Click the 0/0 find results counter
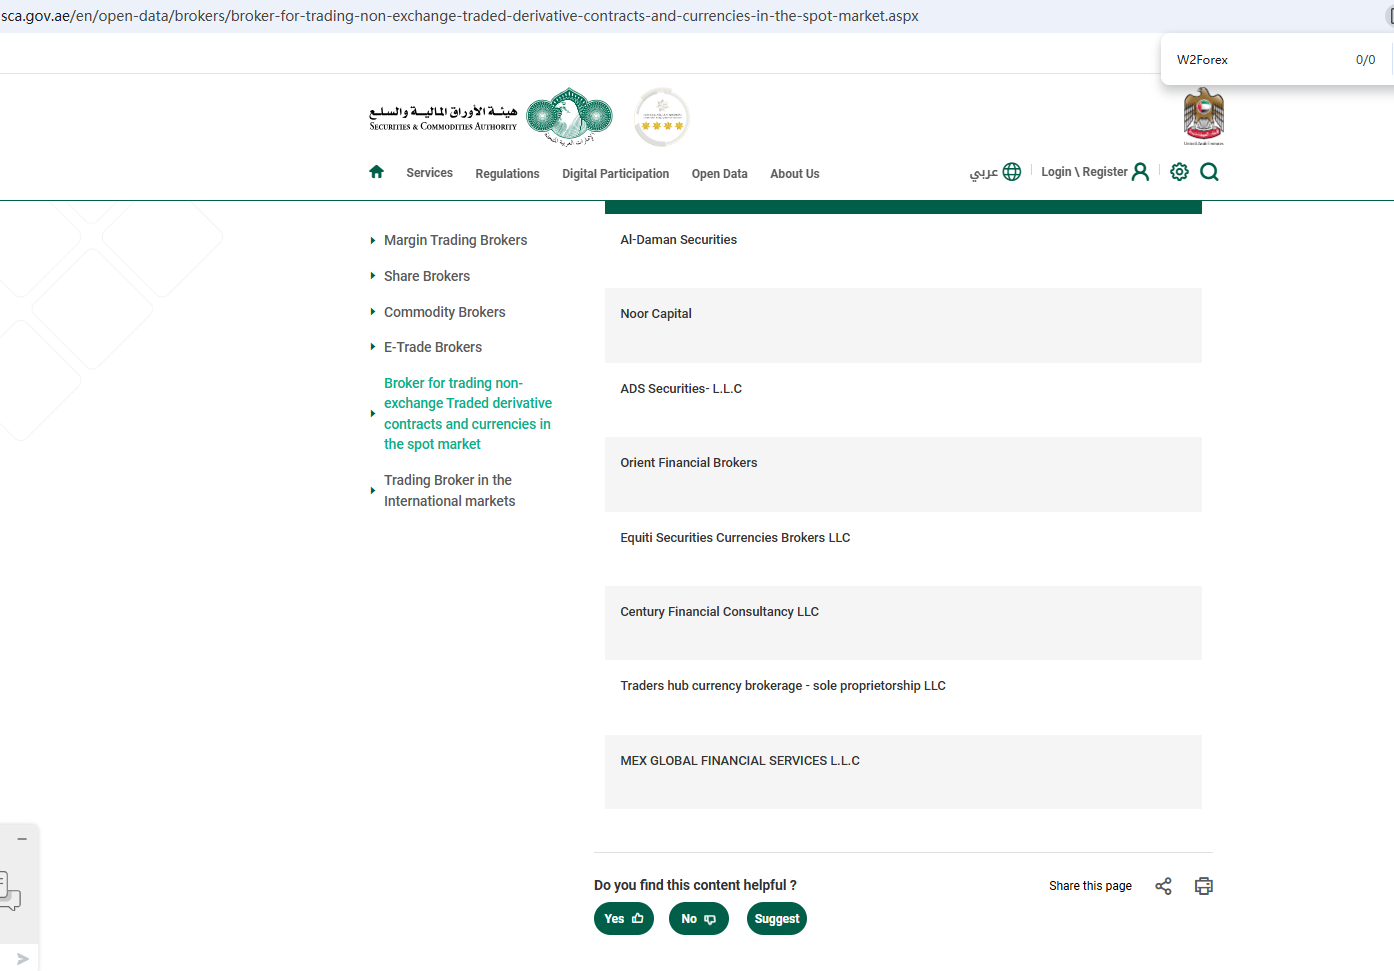1394x971 pixels. point(1365,60)
